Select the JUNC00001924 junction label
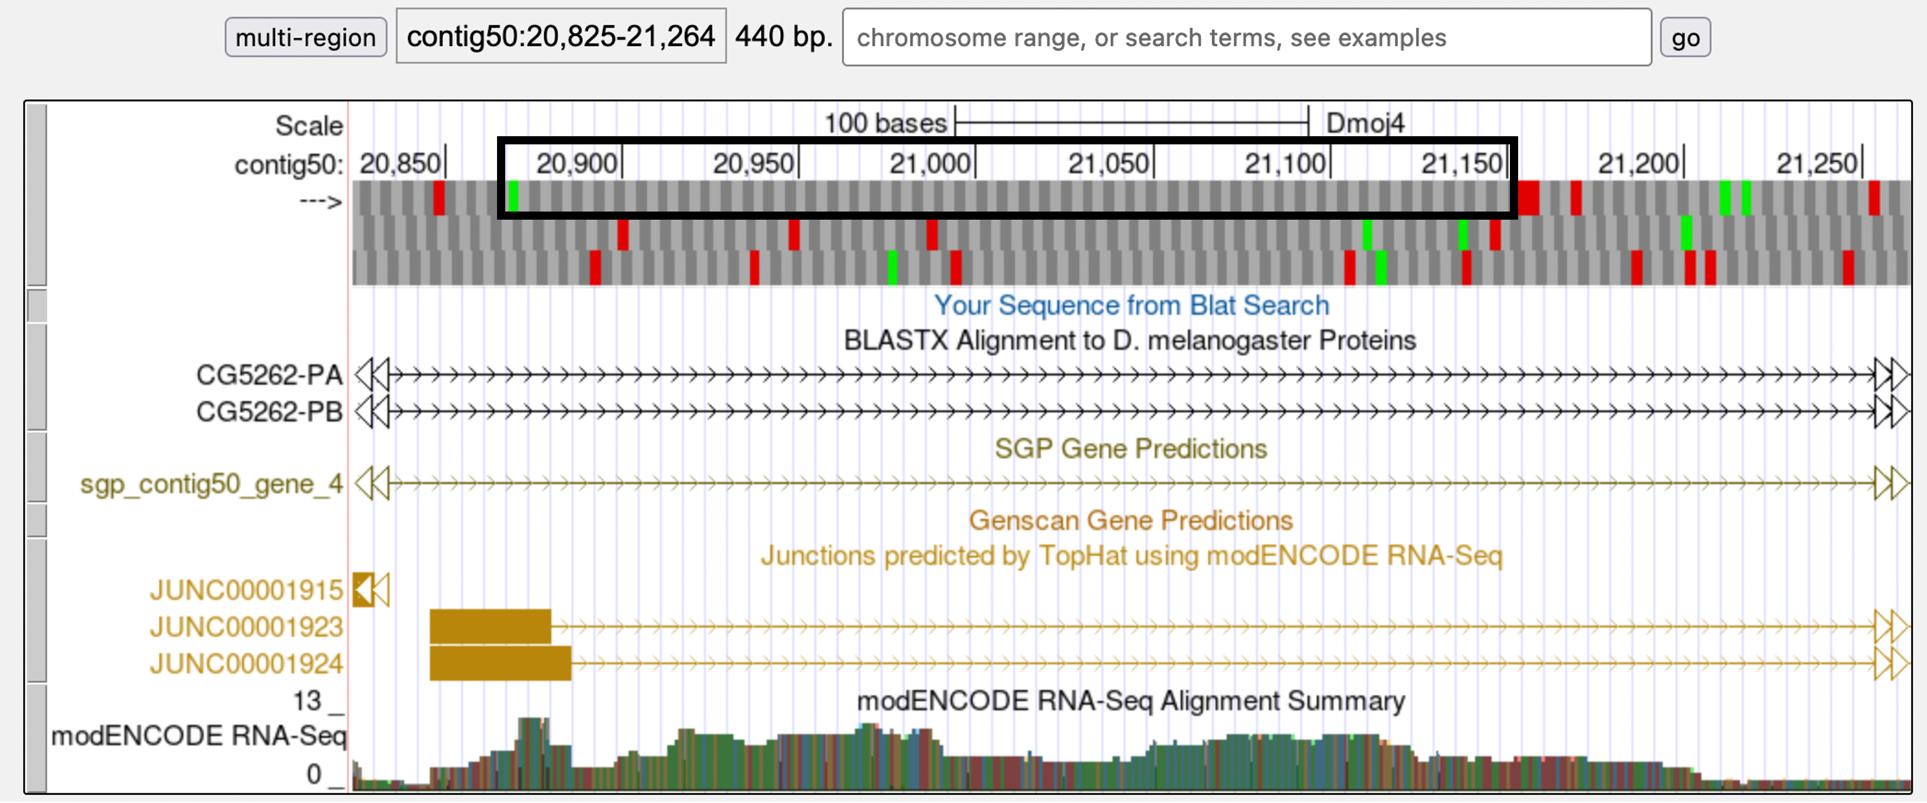Image resolution: width=1927 pixels, height=803 pixels. 246,664
